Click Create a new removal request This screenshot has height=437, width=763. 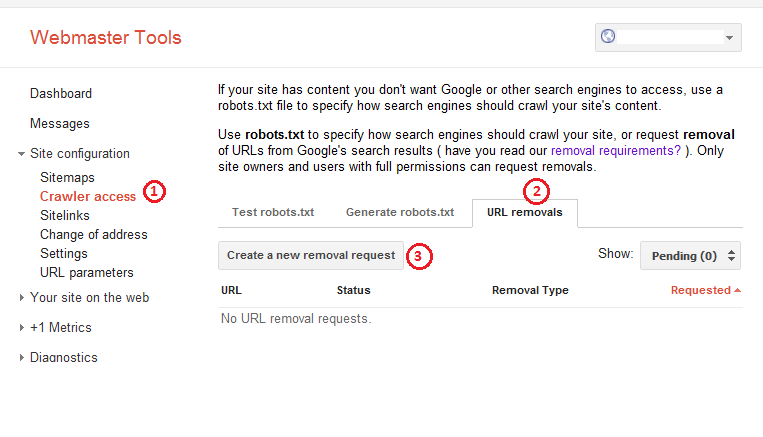[311, 255]
